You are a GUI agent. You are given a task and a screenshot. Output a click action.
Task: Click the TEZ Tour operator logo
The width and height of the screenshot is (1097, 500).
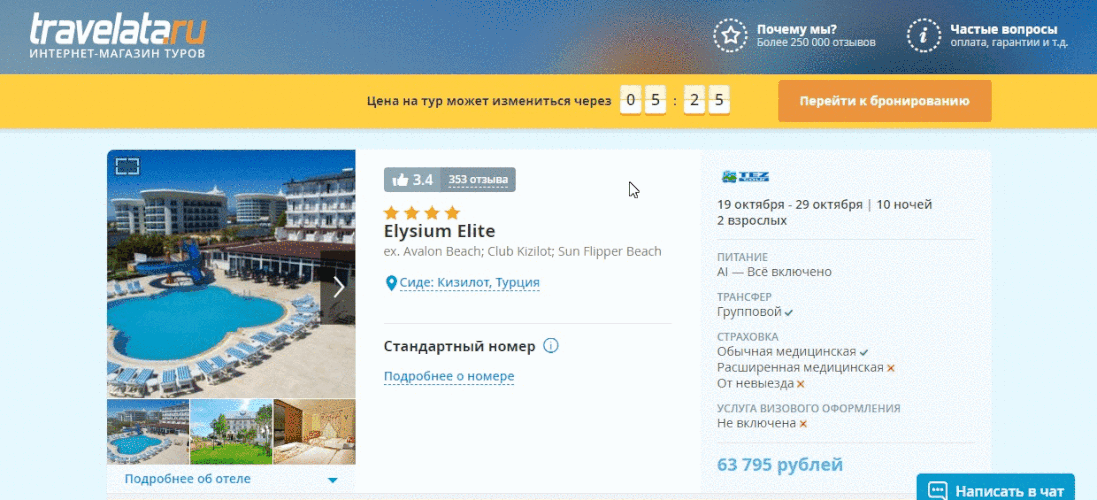tap(745, 176)
